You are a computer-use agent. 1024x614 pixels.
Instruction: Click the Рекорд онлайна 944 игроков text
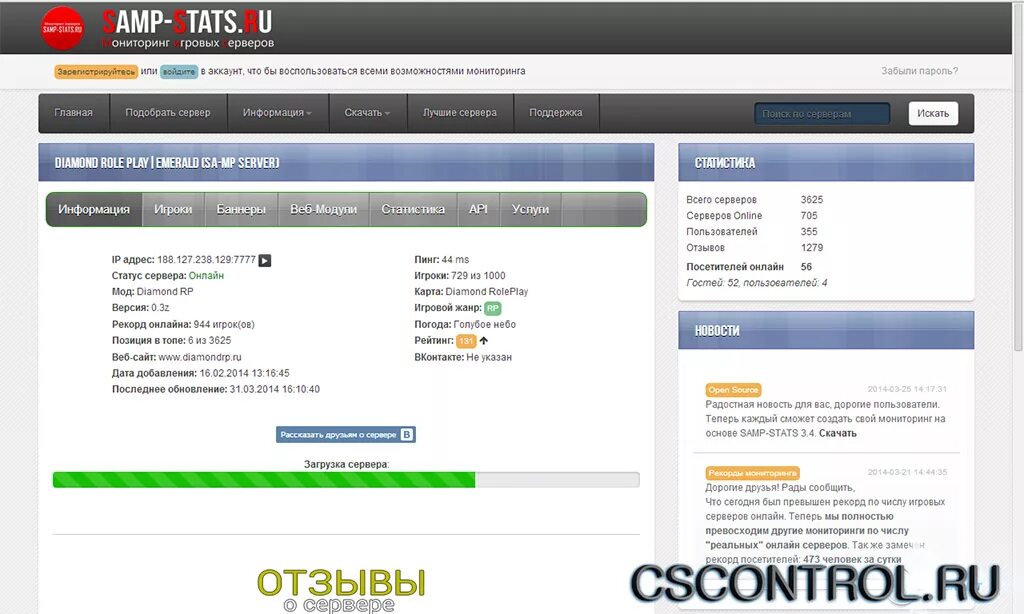pos(184,324)
